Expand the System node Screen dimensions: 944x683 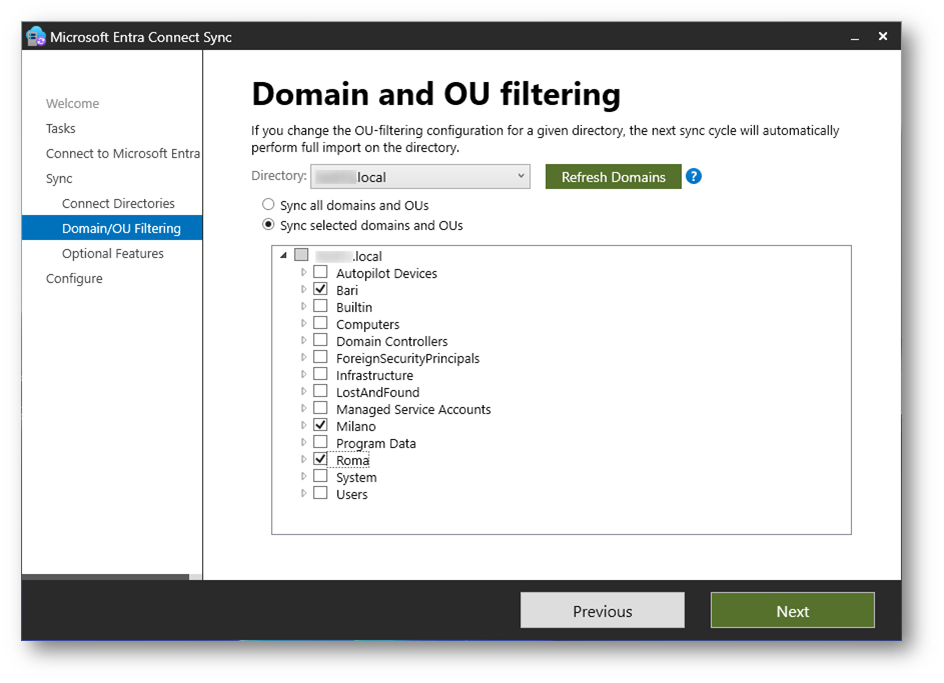coord(303,476)
